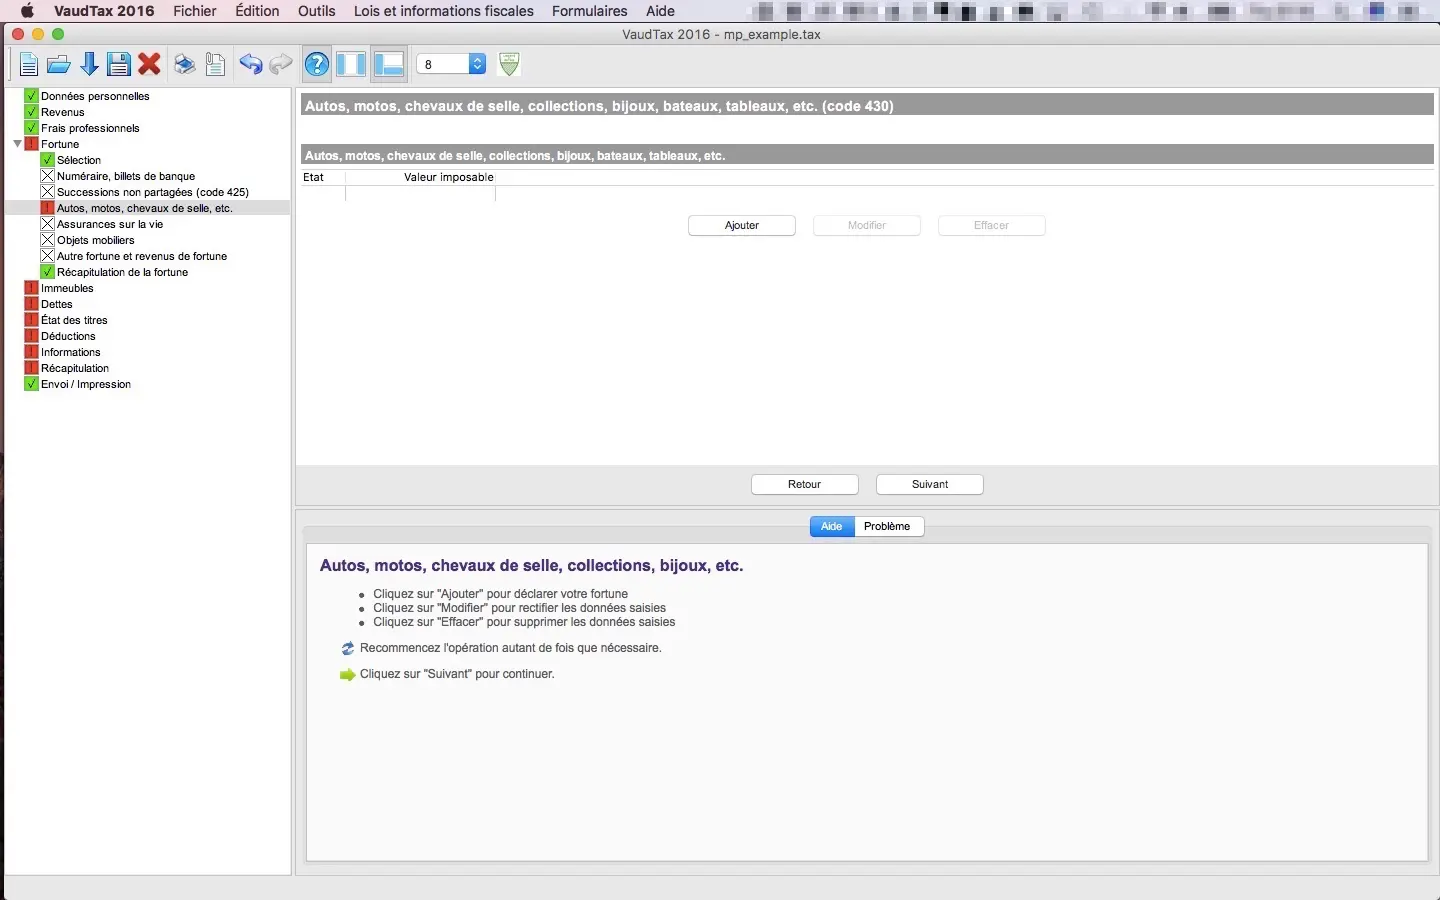Save the file with the floppy disk icon

119,65
